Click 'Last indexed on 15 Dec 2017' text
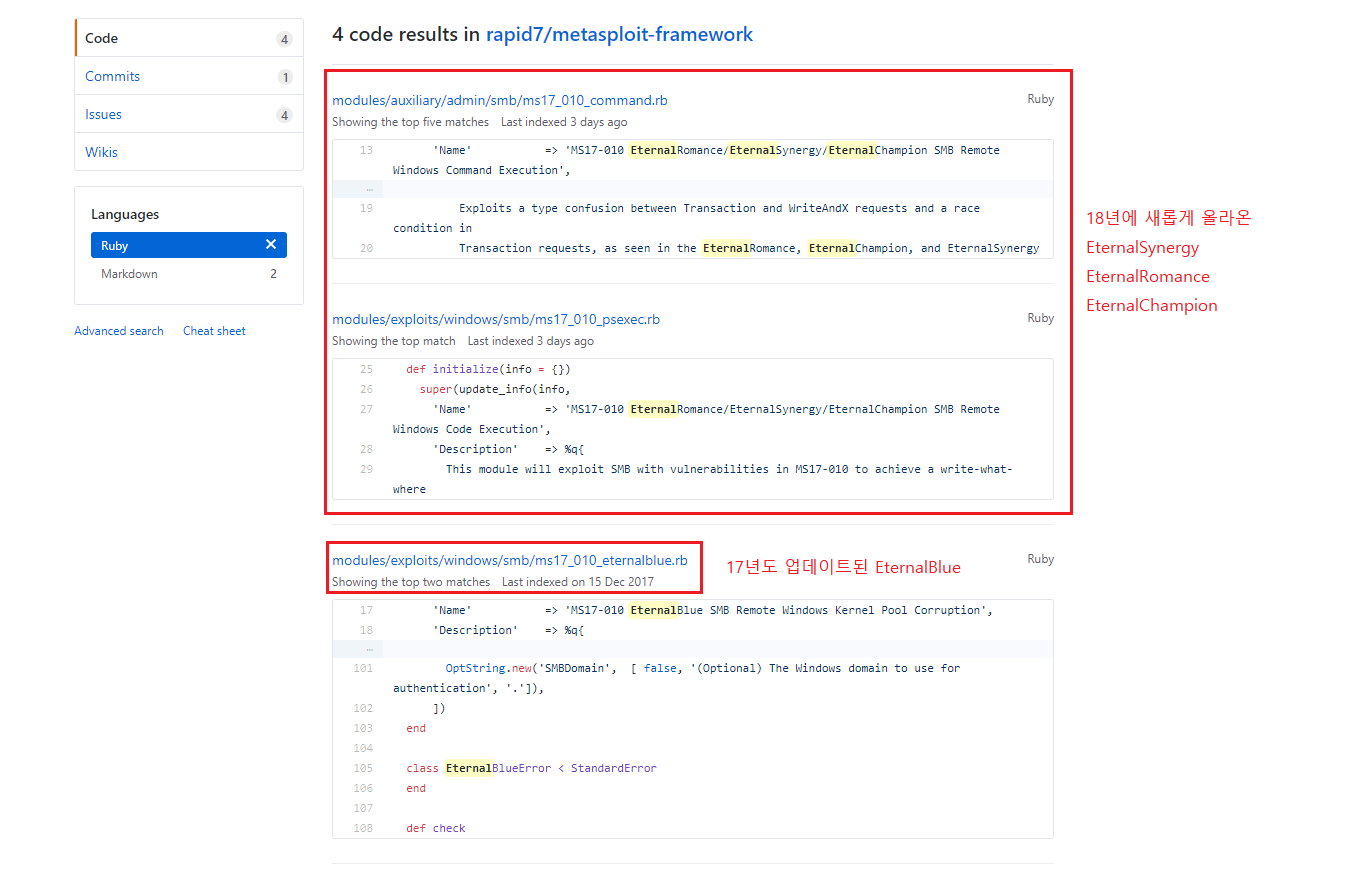 pos(578,582)
